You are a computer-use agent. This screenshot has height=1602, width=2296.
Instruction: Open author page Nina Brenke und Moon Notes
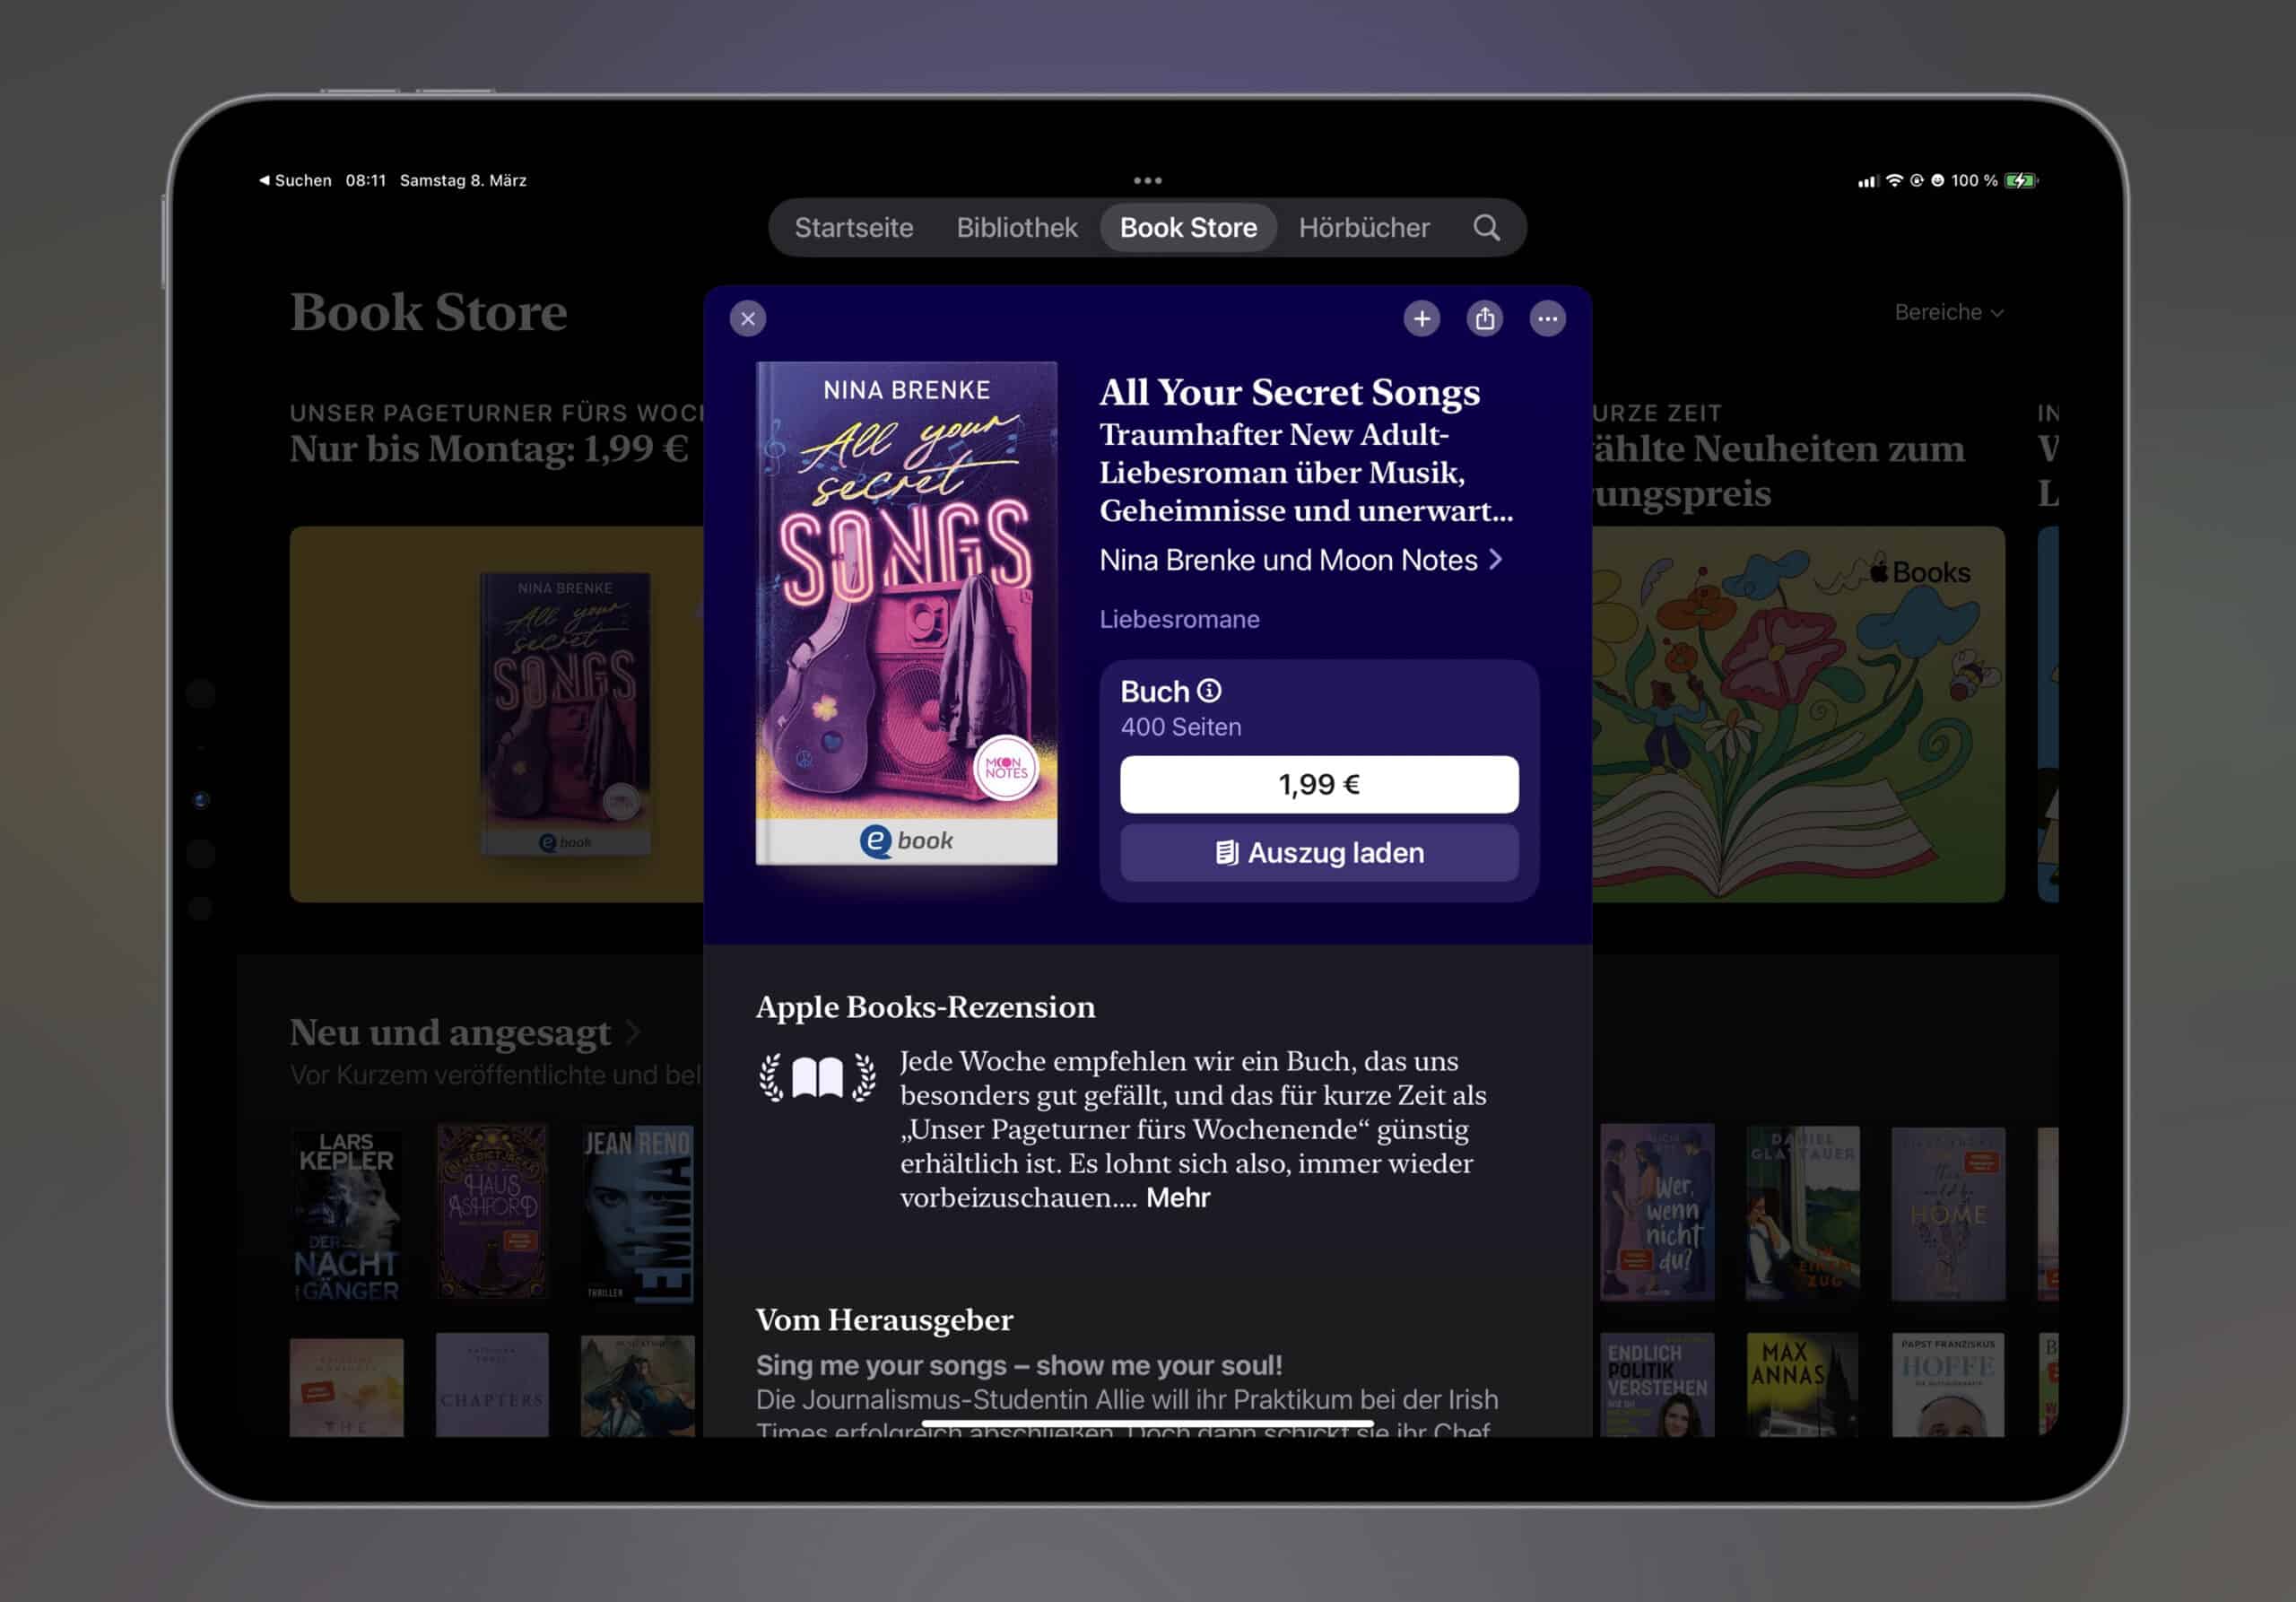[1300, 560]
